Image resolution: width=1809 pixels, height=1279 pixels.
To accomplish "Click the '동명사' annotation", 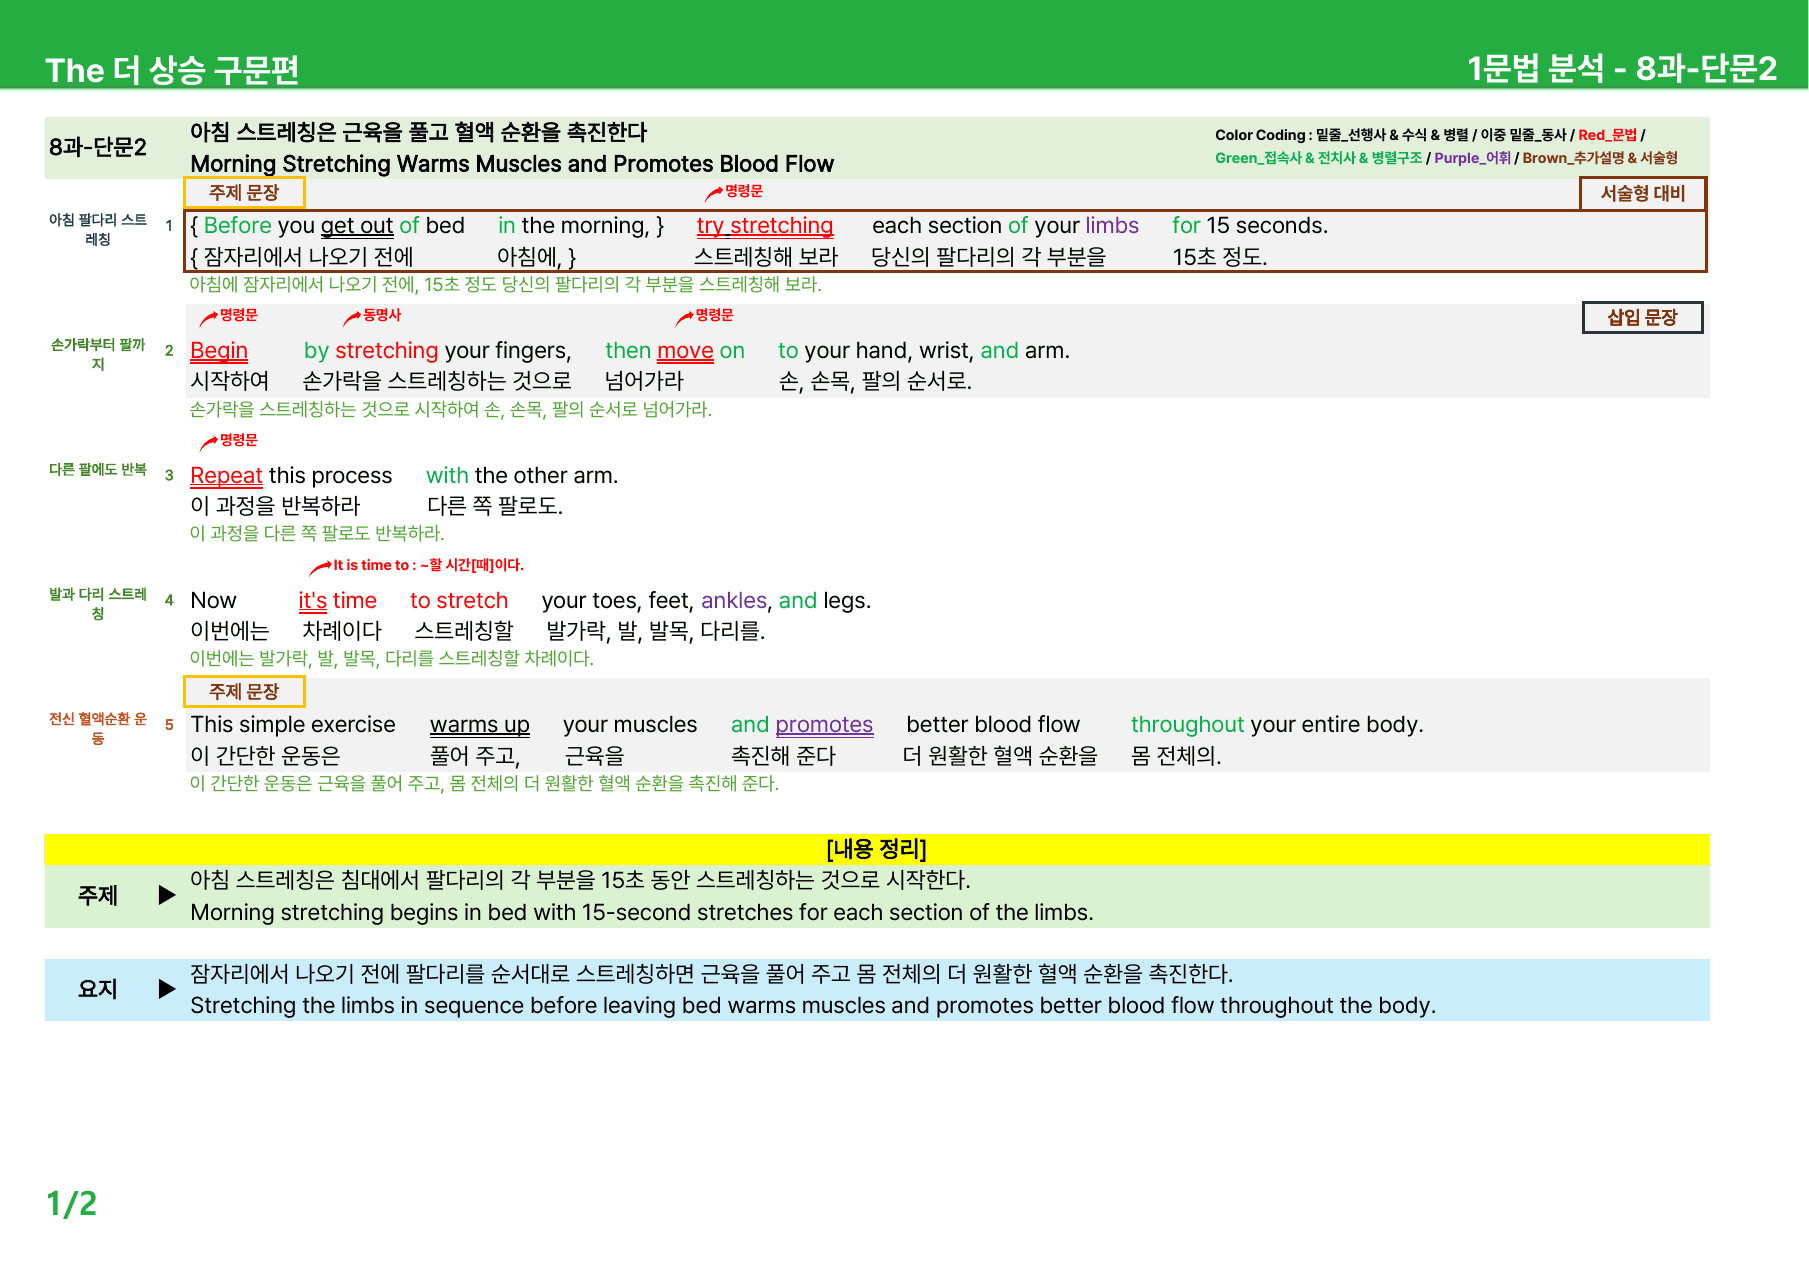I will [373, 316].
